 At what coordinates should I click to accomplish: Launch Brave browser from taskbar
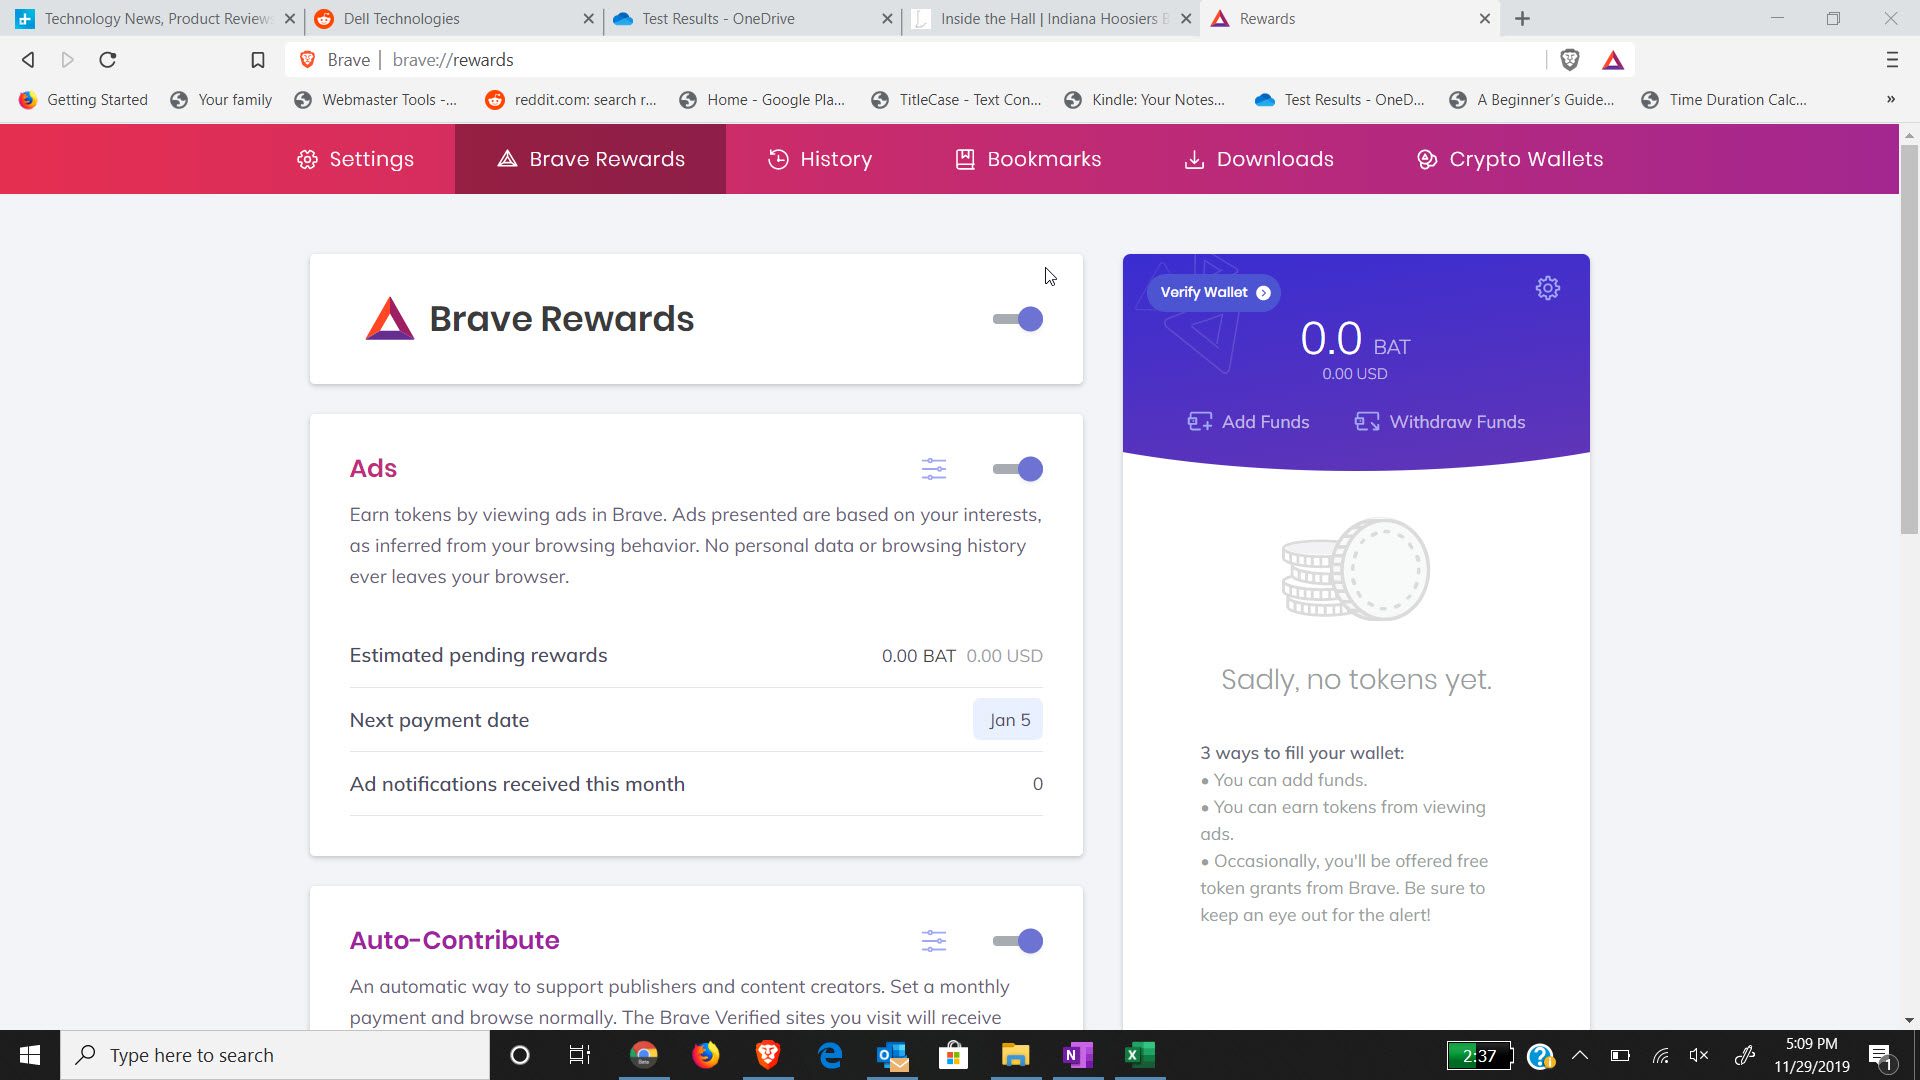coord(768,1055)
